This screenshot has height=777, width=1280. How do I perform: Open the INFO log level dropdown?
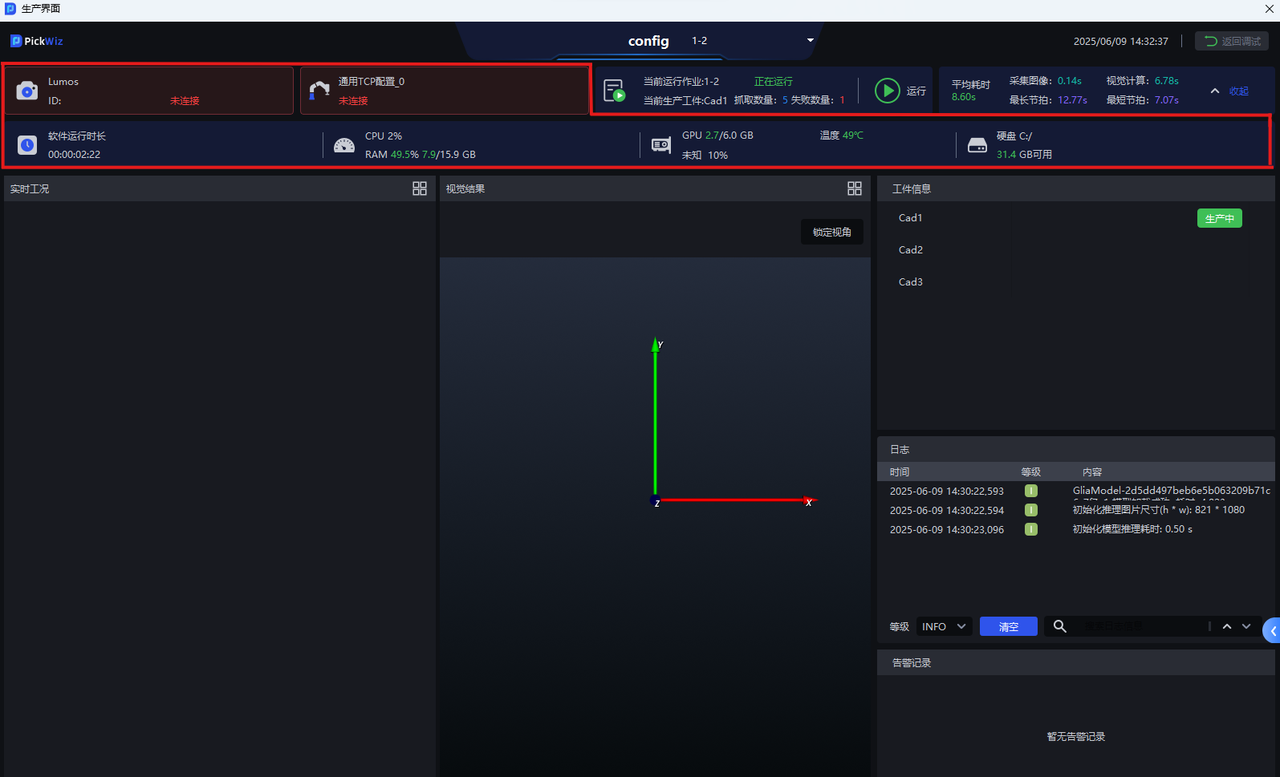coord(944,626)
